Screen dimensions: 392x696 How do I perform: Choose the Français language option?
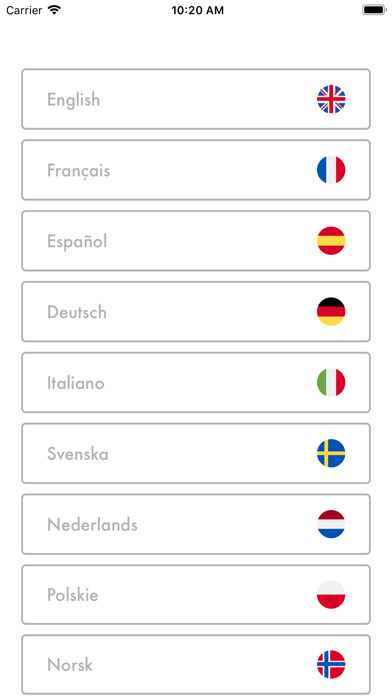(196, 170)
